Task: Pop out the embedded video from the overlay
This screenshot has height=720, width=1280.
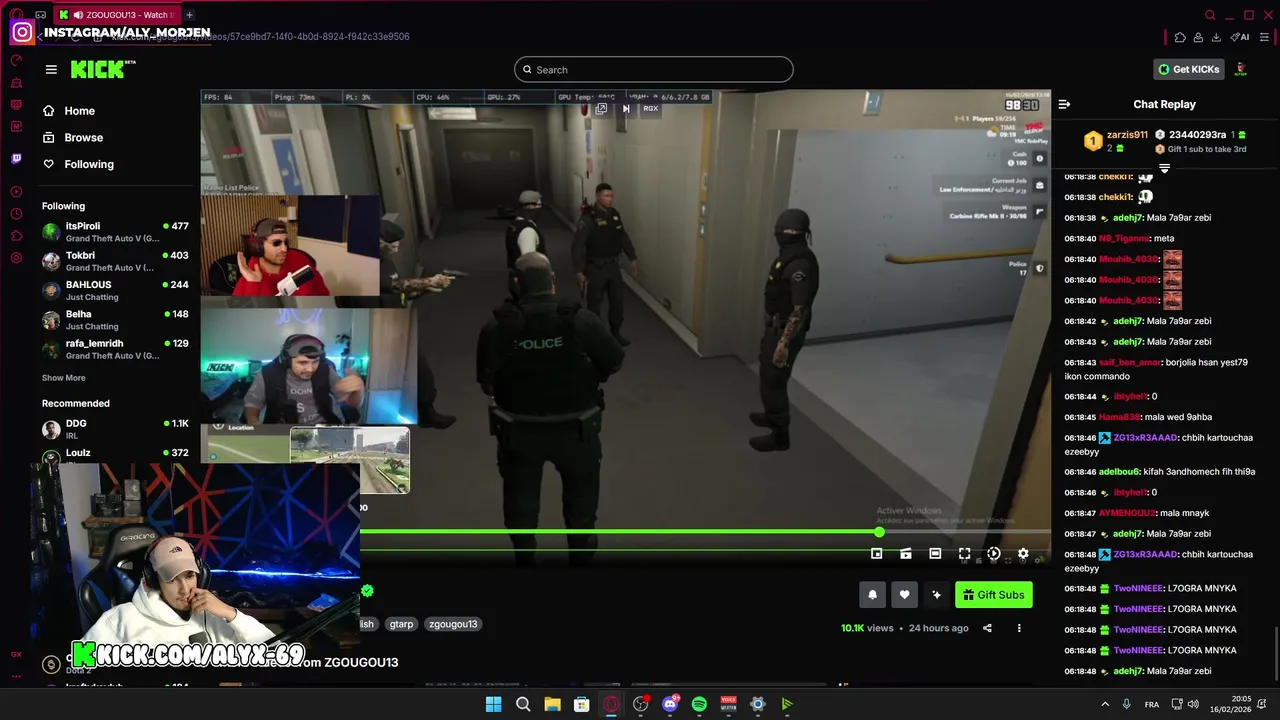Action: (x=601, y=108)
